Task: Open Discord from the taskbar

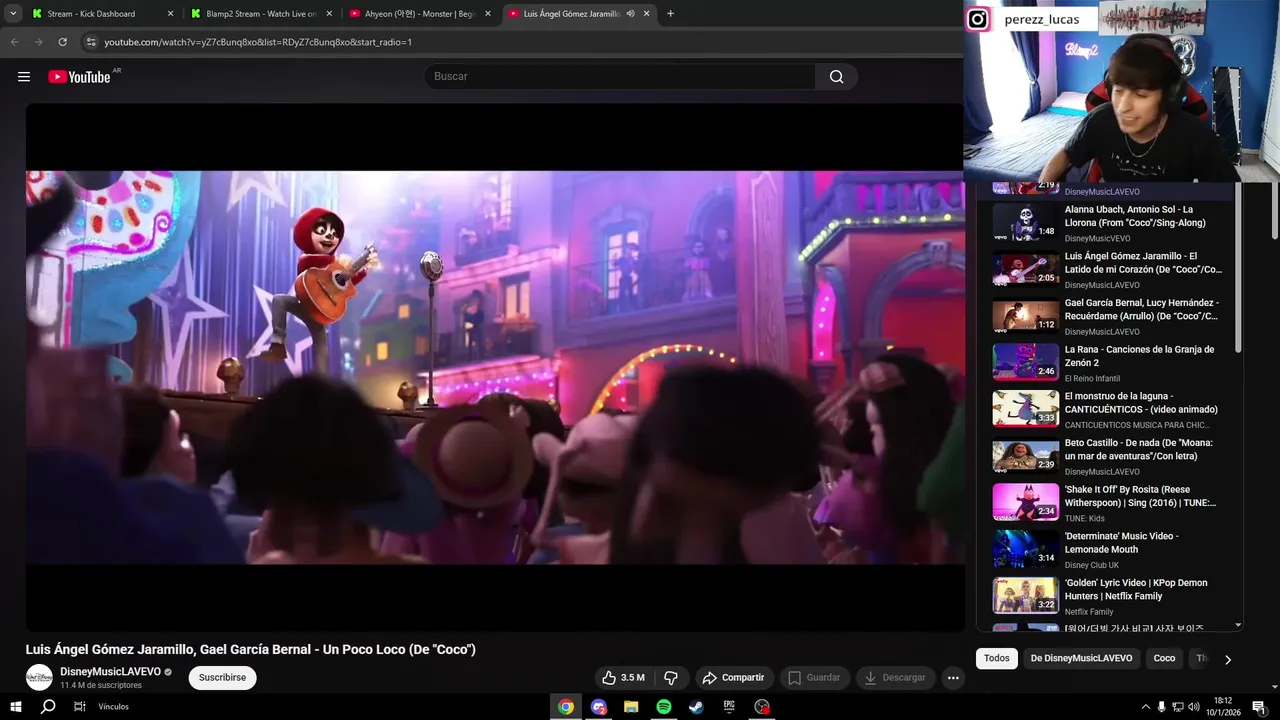Action: (599, 707)
